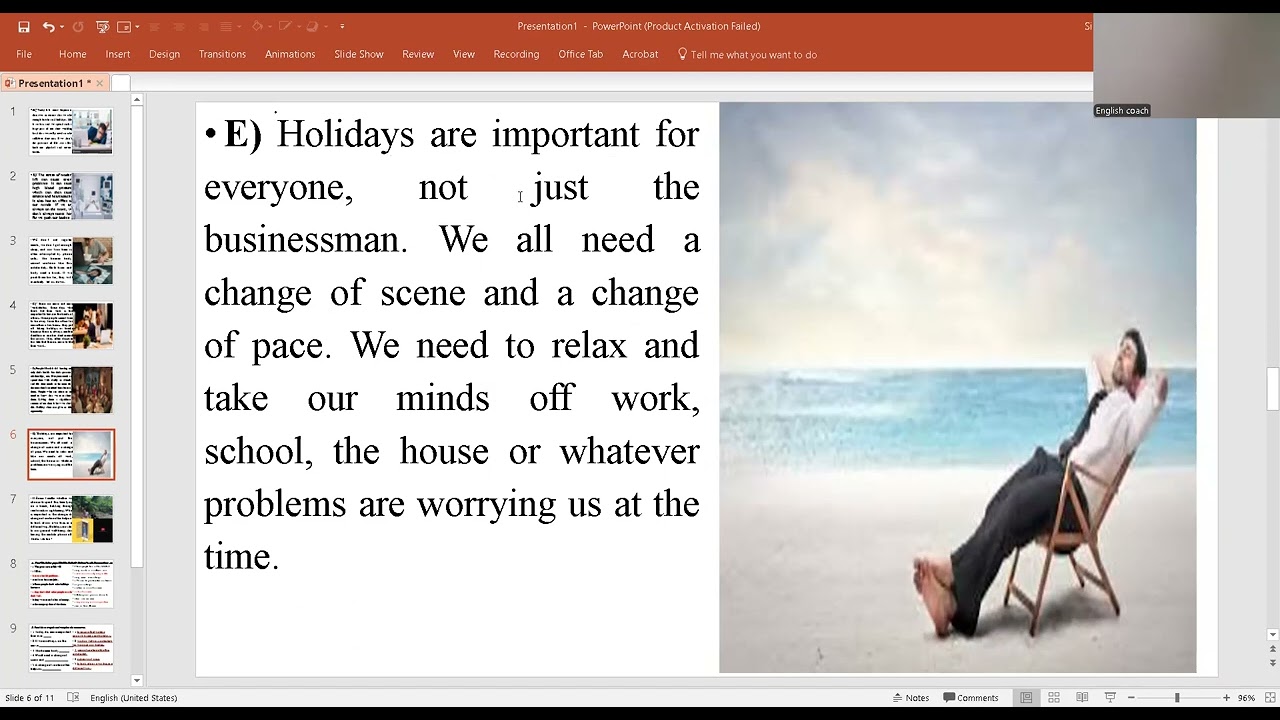Select slide 7 thumbnail
Image resolution: width=1280 pixels, height=720 pixels.
point(71,518)
